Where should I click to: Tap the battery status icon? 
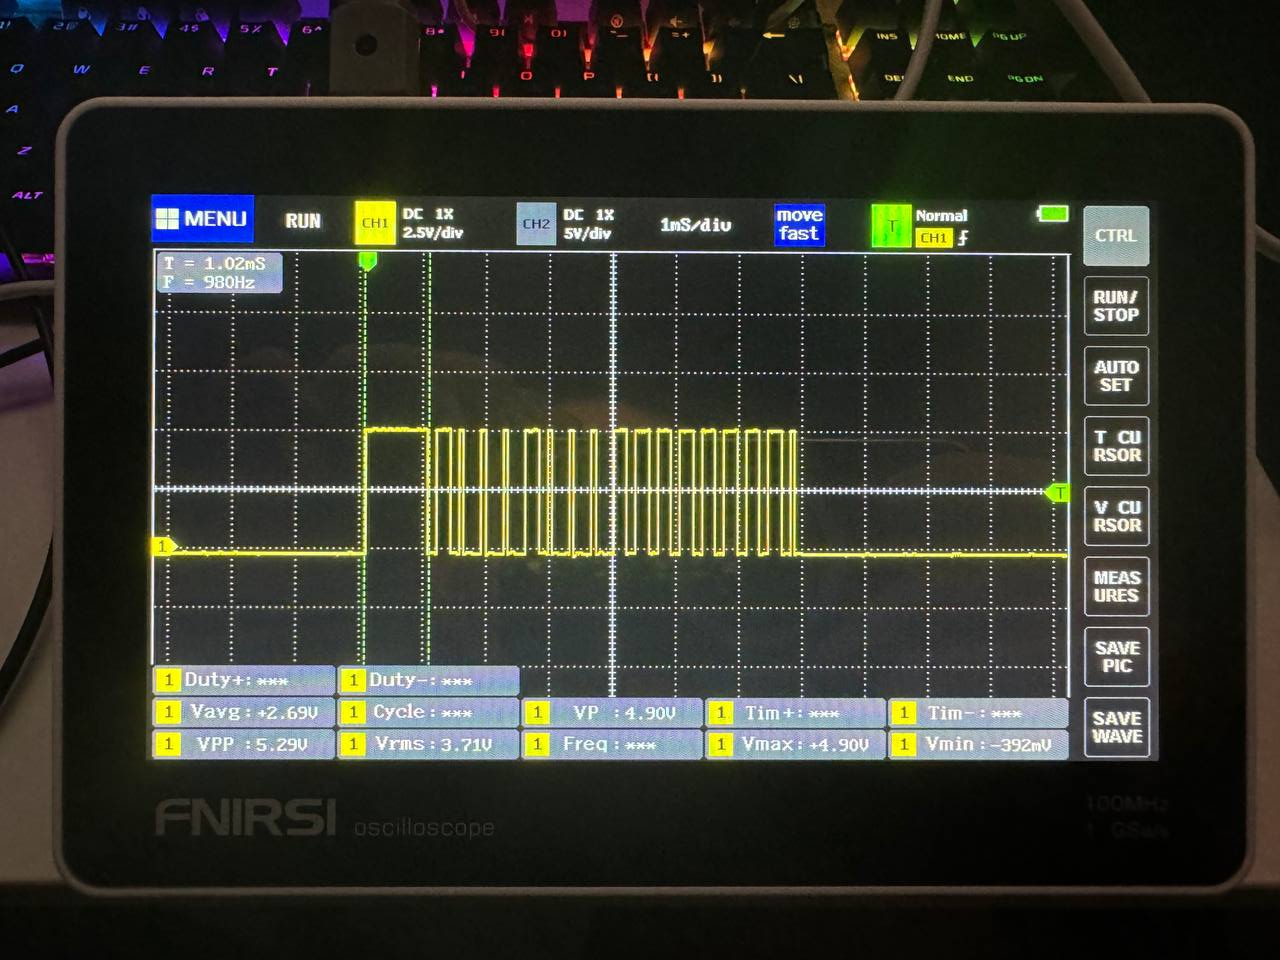coord(1053,213)
